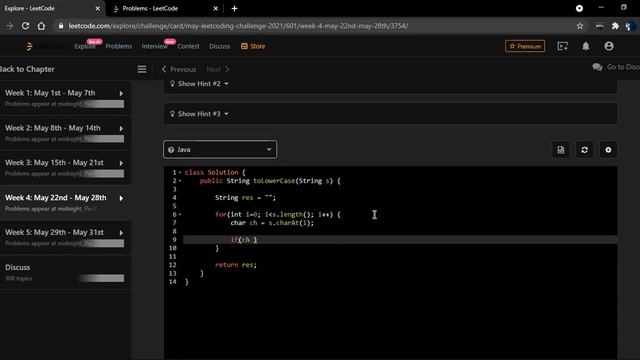The image size is (640, 360).
Task: Click the Premium button
Action: point(524,46)
